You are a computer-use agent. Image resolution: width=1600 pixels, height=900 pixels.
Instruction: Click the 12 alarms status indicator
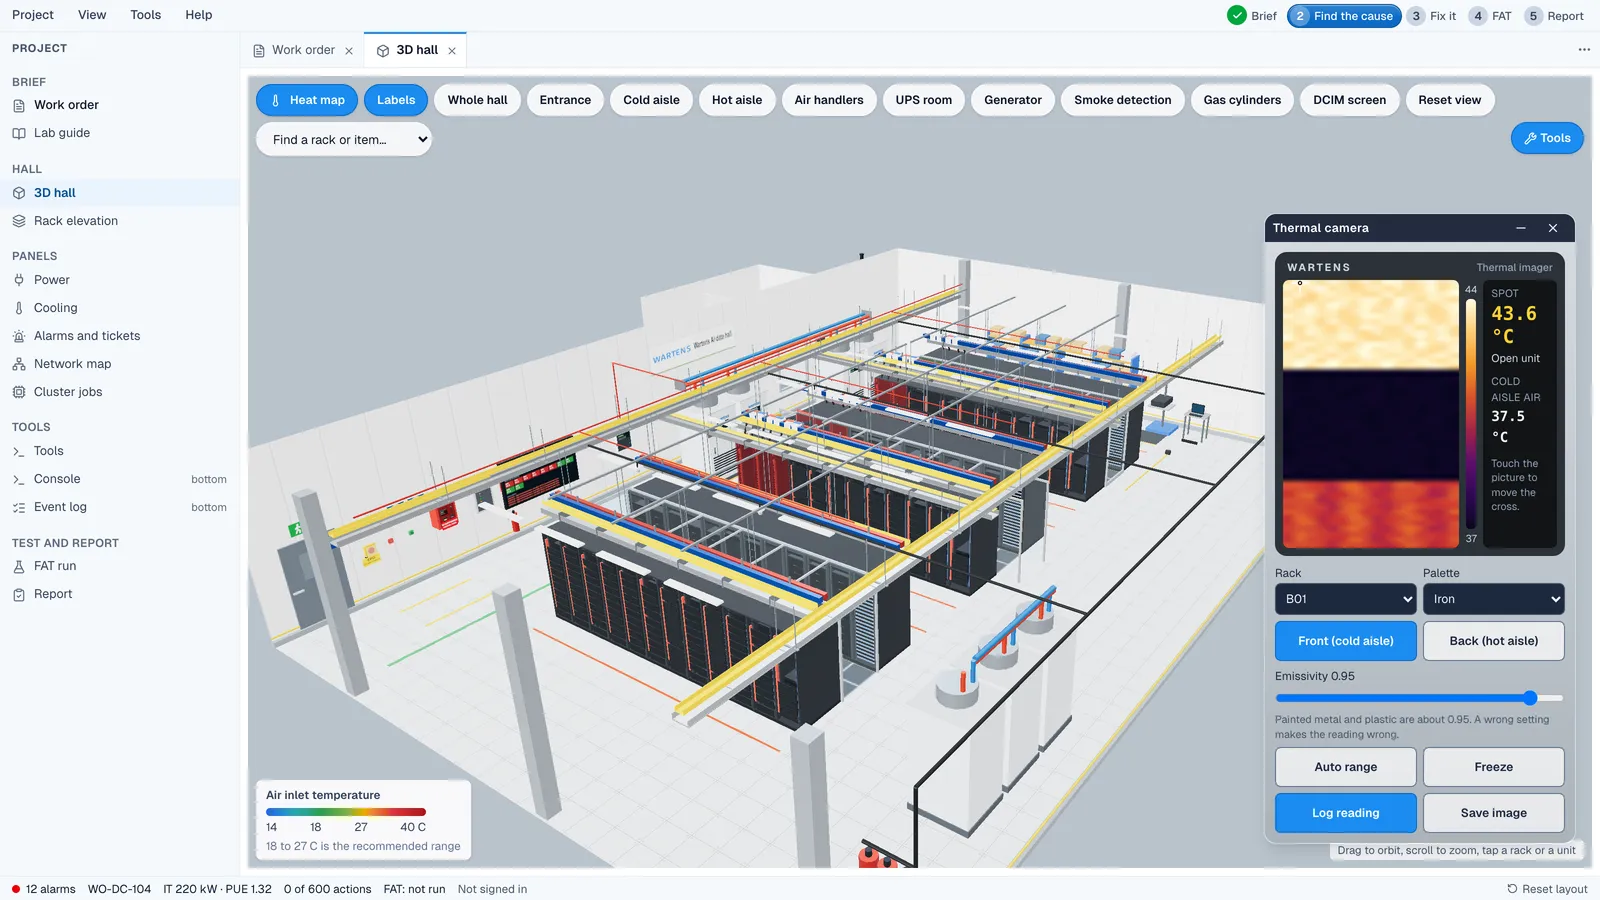(x=44, y=889)
